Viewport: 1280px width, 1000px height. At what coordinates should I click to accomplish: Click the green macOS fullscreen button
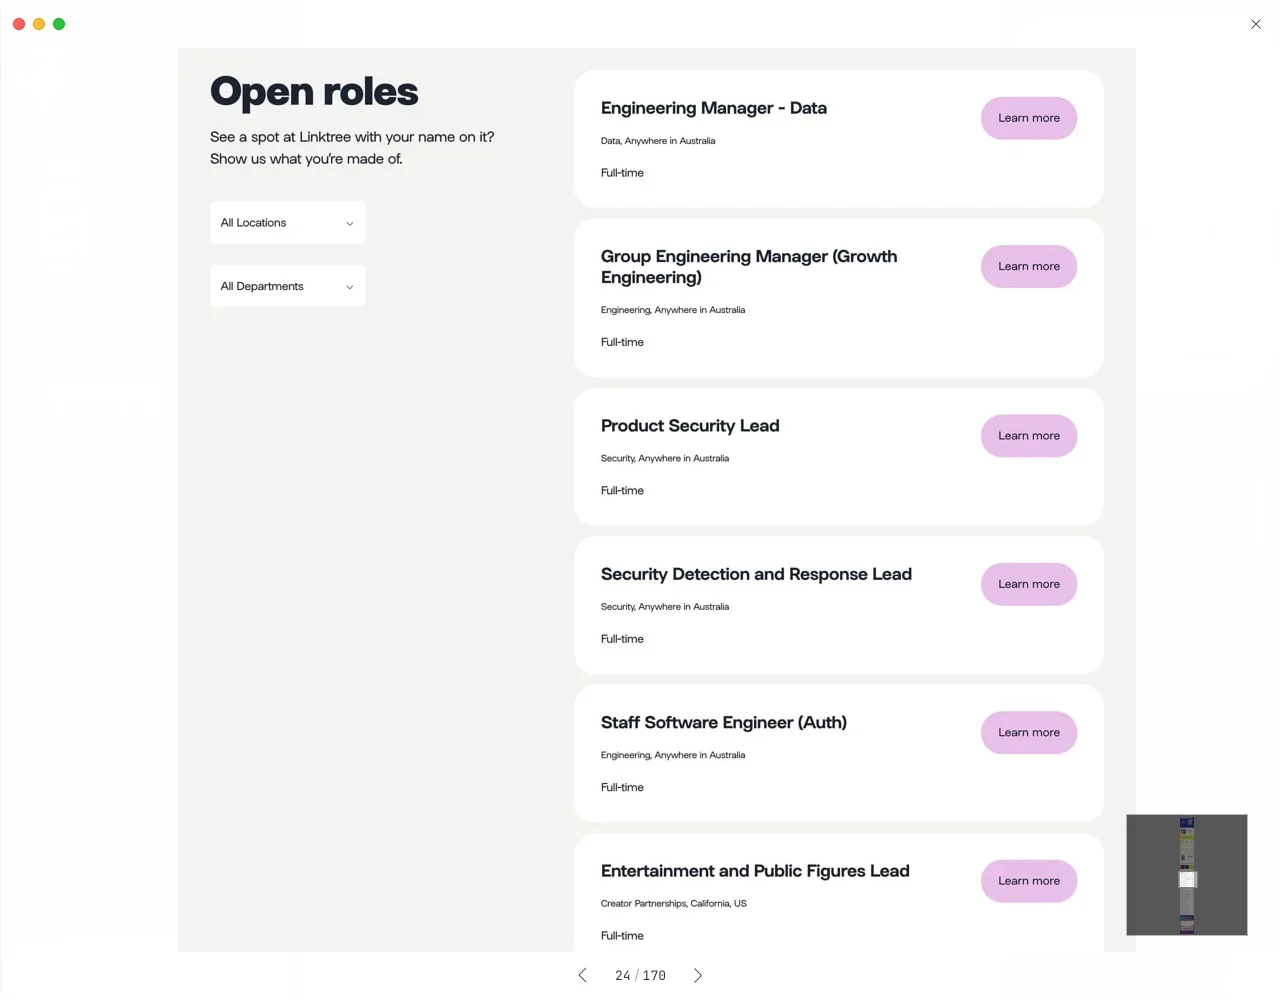[59, 24]
